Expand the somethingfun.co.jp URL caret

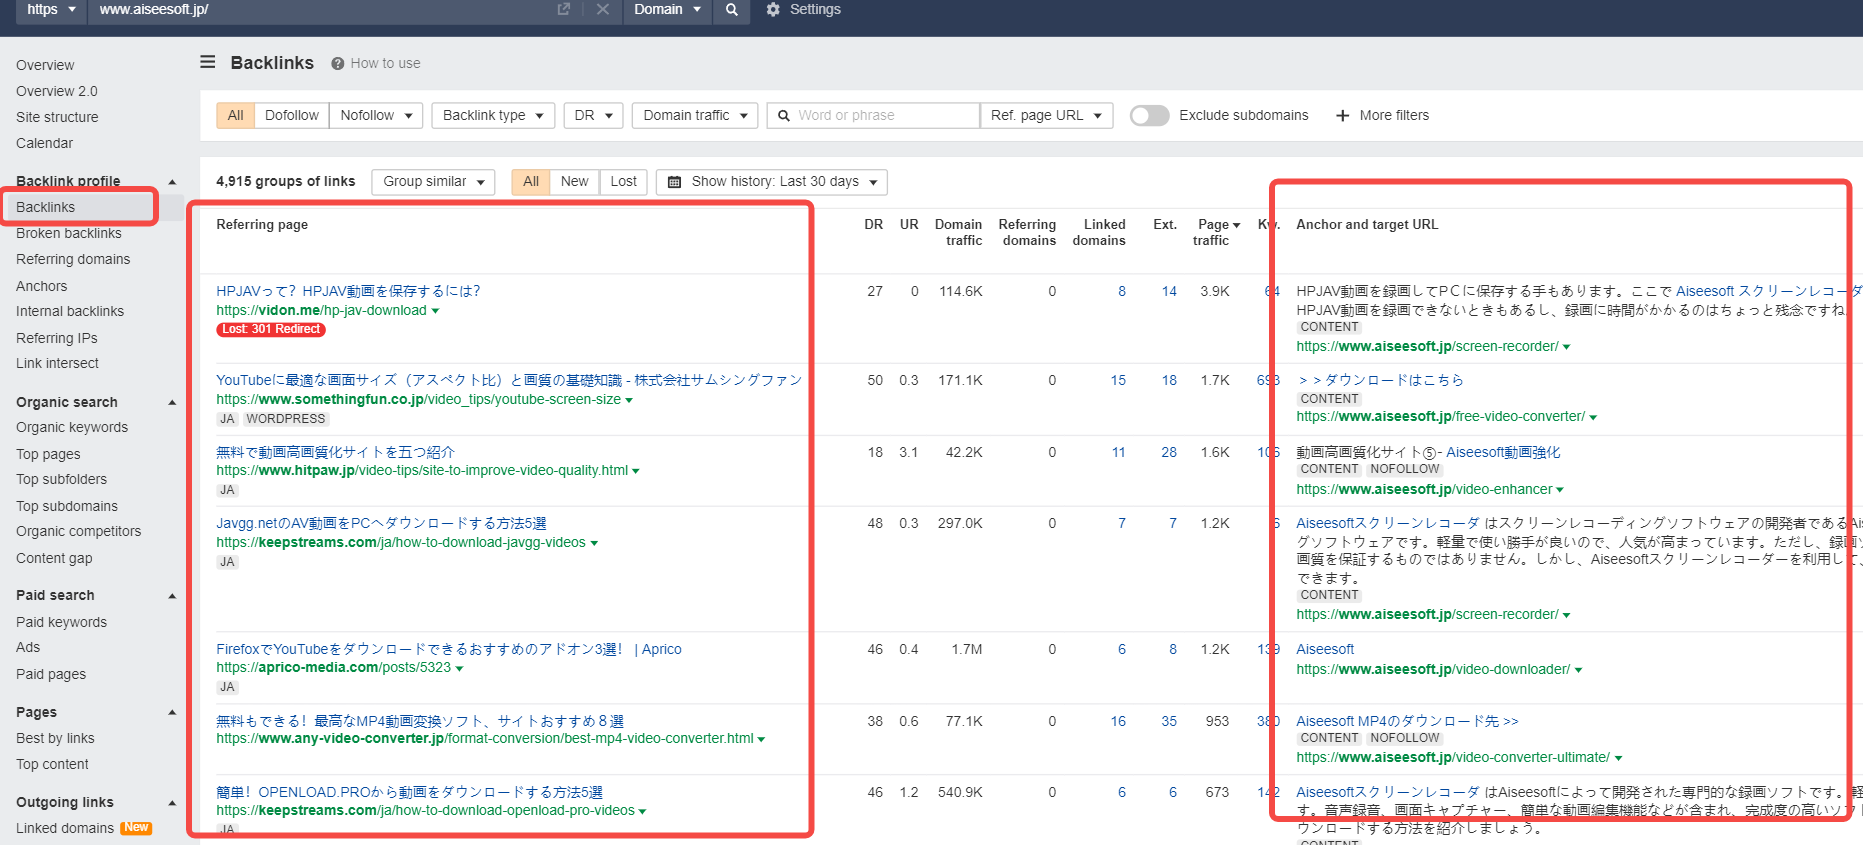point(629,400)
